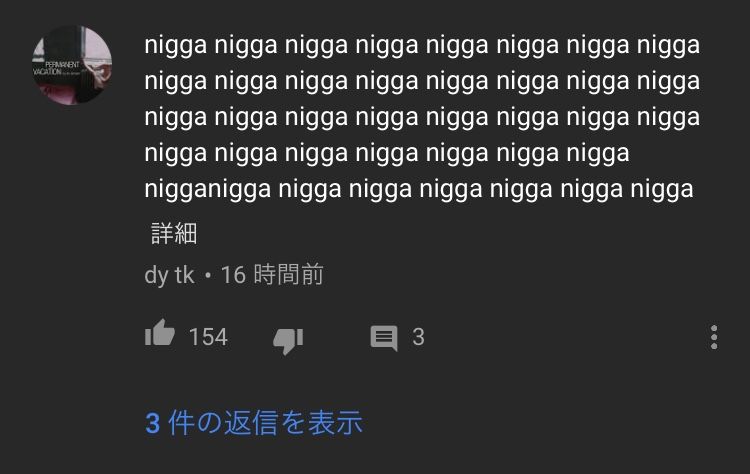Click the reply count number 3
Viewport: 750px width, 474px height.
(x=419, y=337)
